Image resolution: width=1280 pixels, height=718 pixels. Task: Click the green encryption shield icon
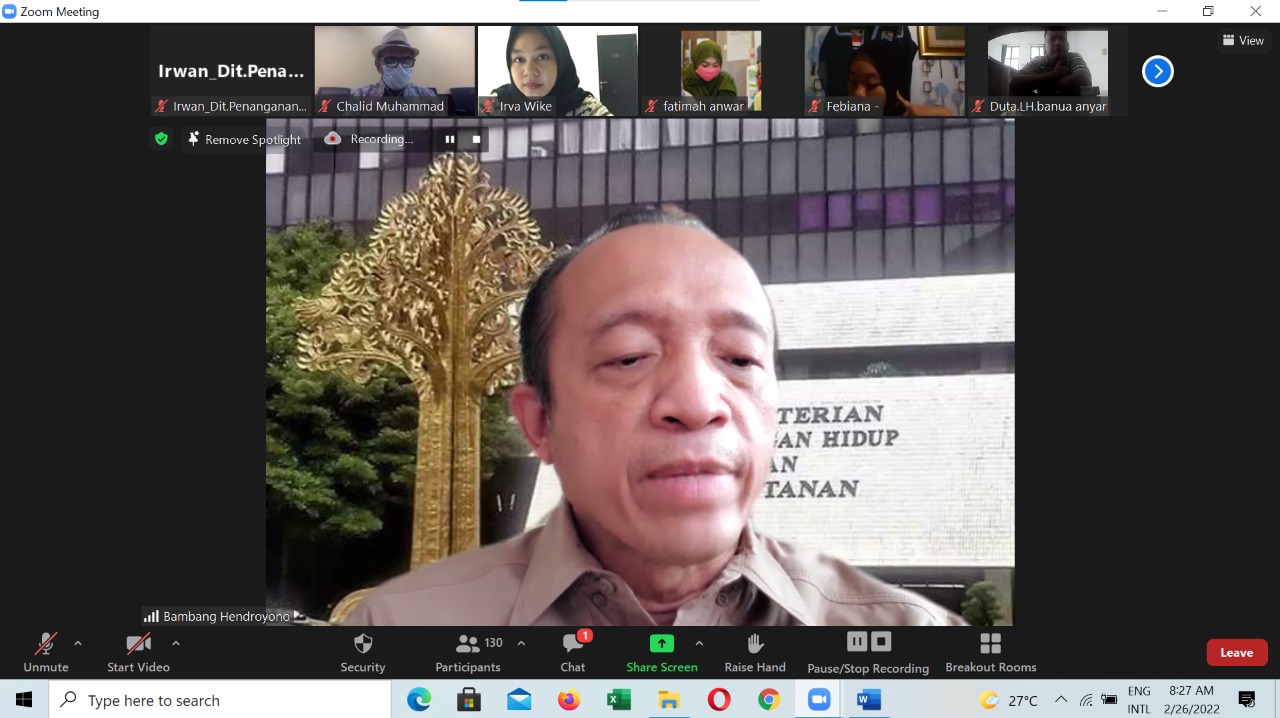[161, 139]
